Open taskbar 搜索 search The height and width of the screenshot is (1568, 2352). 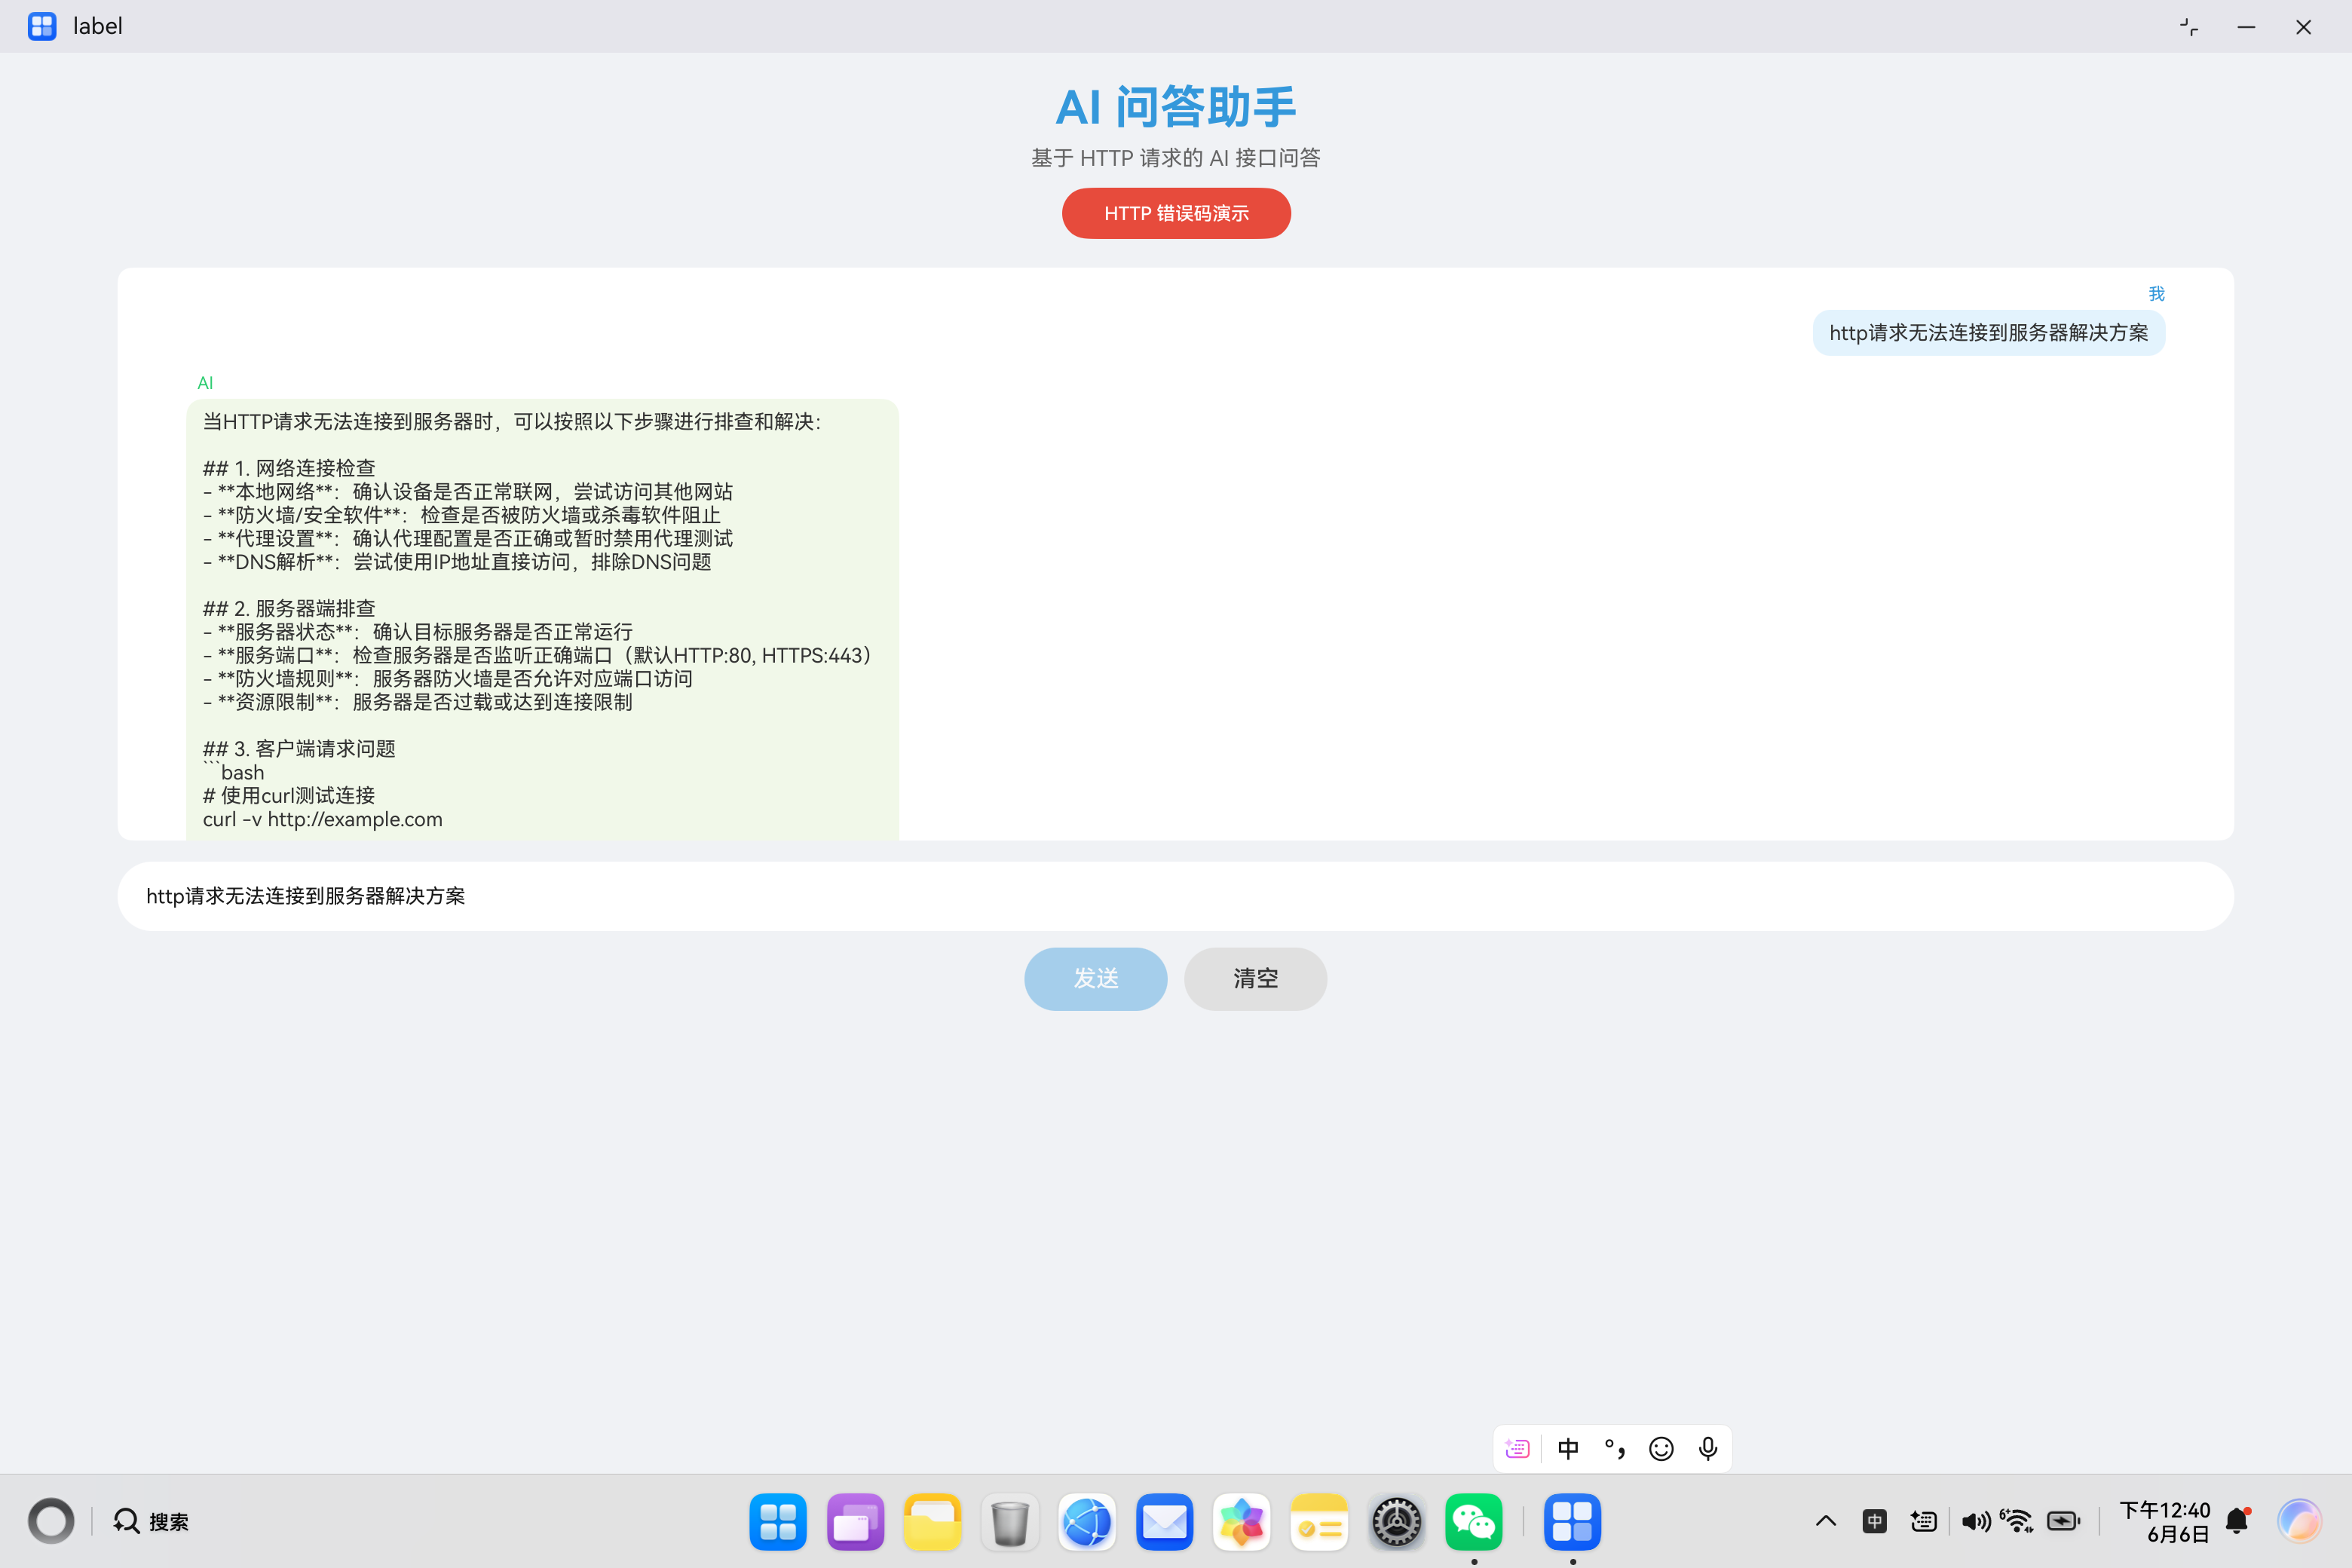tap(151, 1521)
